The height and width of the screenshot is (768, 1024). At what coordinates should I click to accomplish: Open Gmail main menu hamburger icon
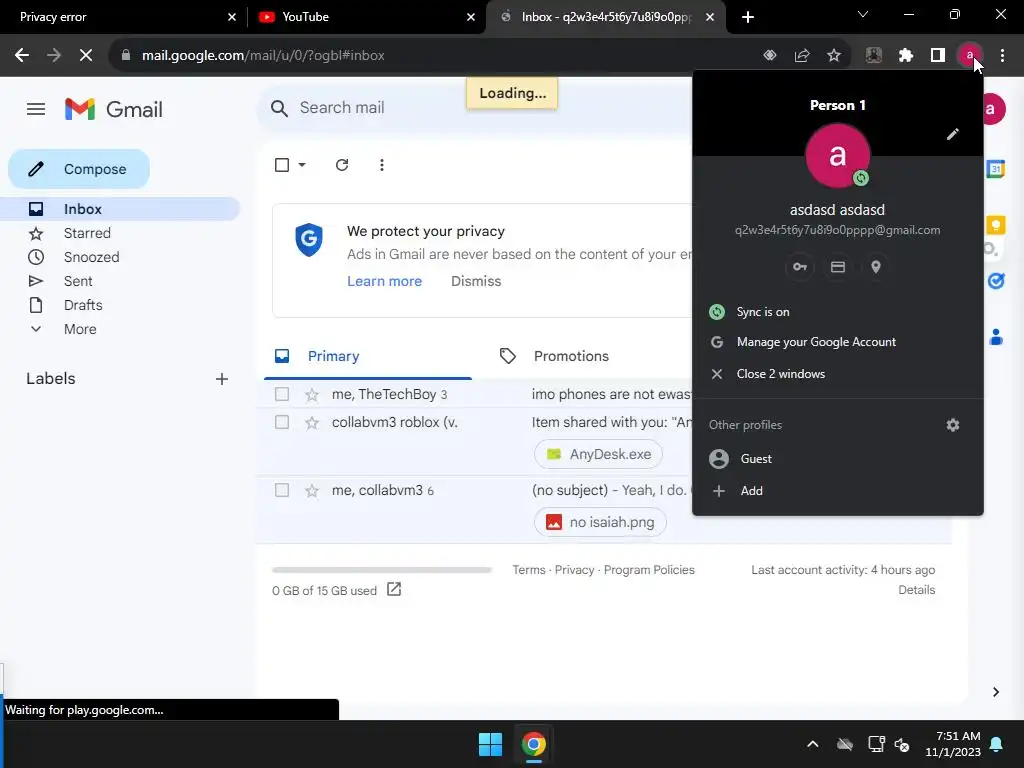(x=36, y=109)
